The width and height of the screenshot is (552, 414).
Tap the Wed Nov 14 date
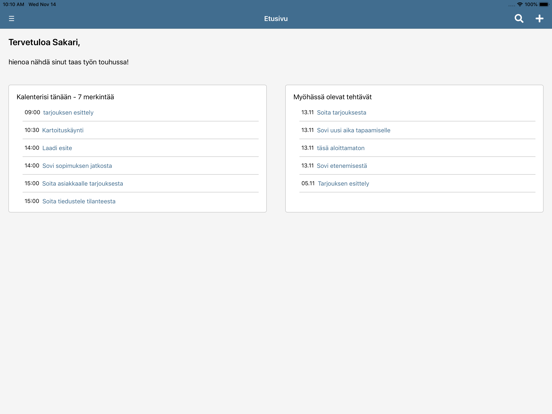click(x=42, y=4)
